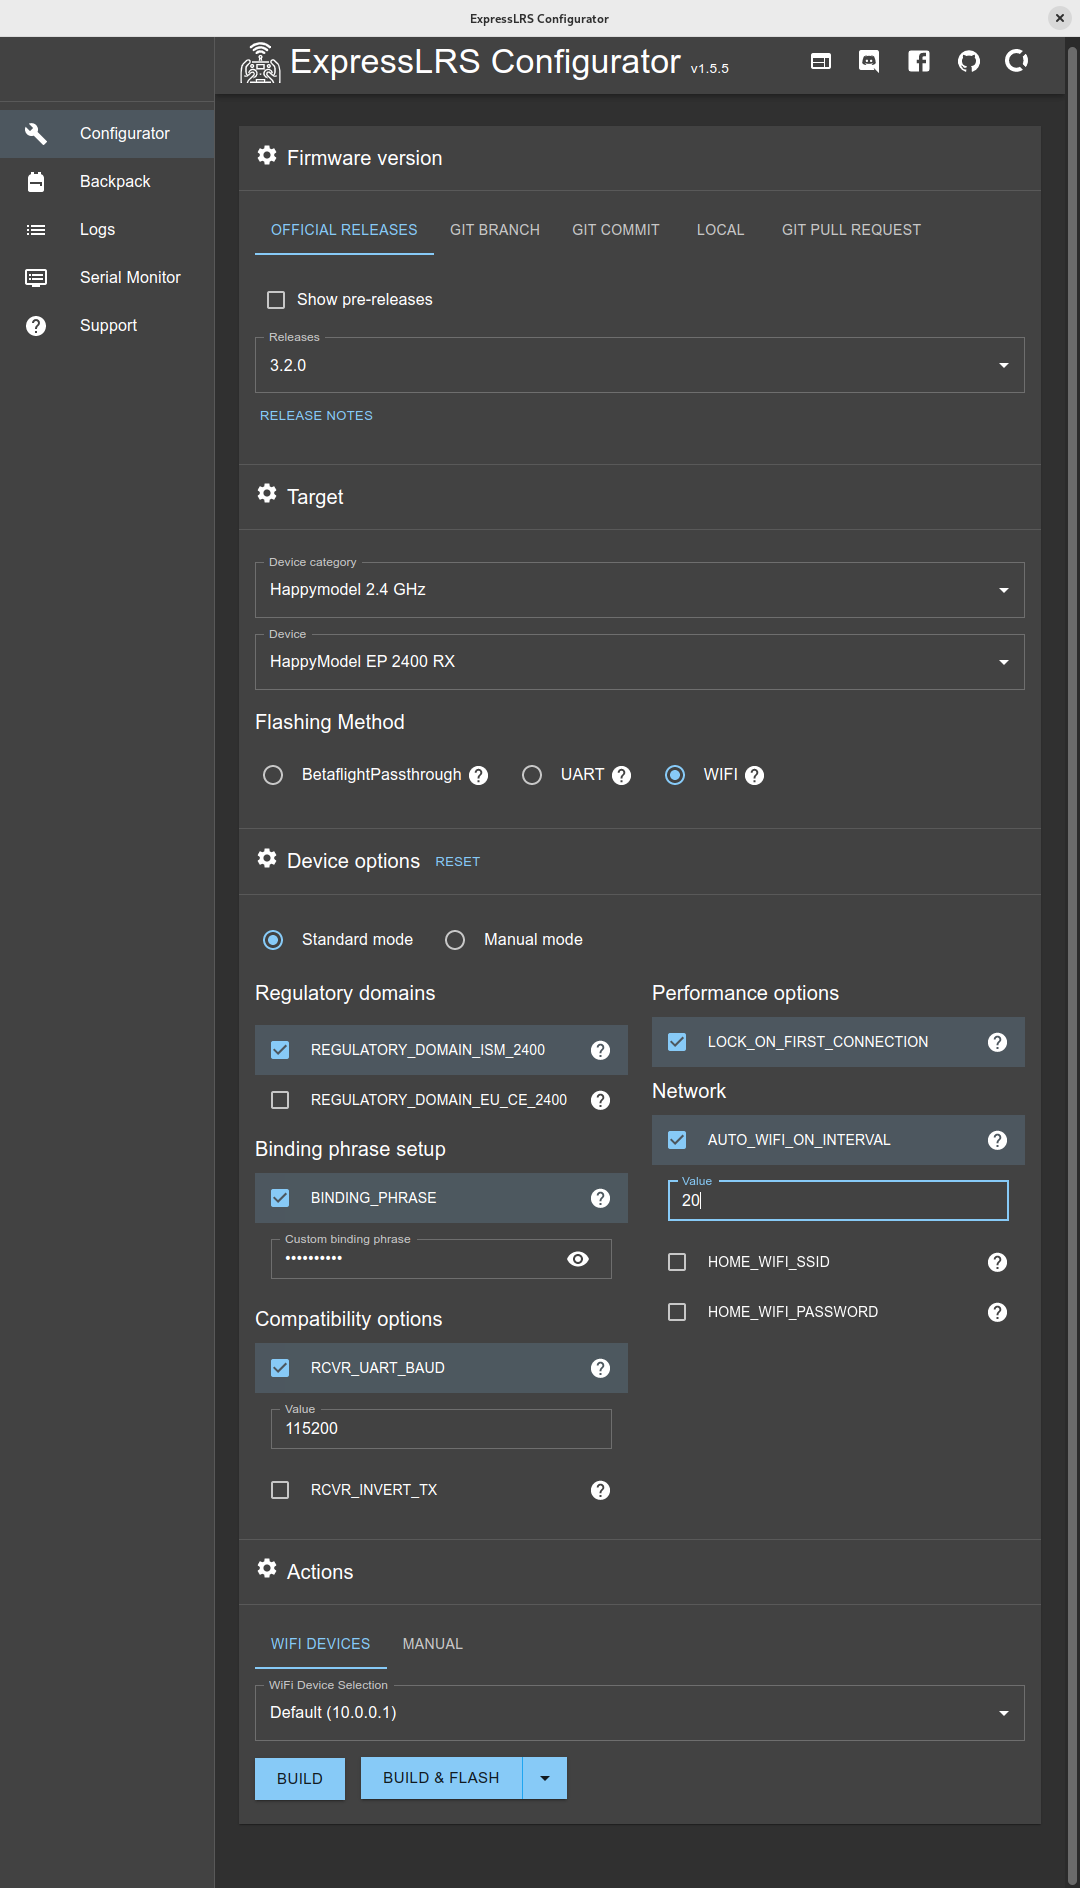Open the Facebook icon in header

919,62
